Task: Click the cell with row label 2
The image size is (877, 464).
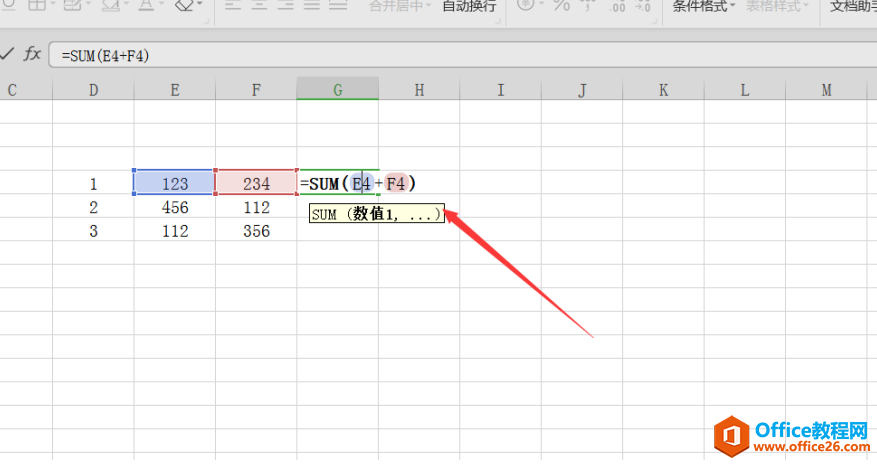Action: click(x=93, y=207)
